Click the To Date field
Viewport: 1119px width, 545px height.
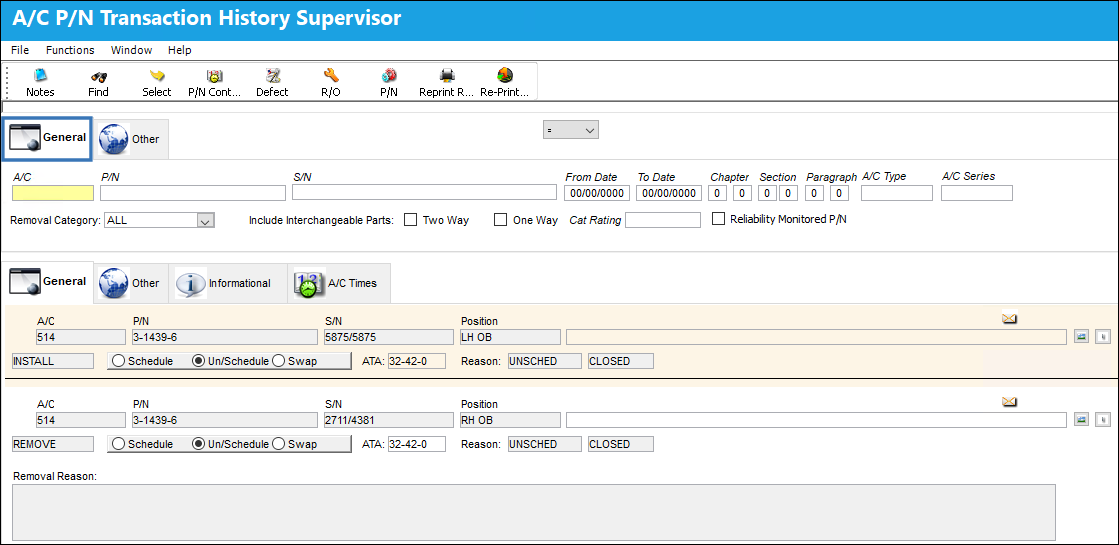click(669, 193)
